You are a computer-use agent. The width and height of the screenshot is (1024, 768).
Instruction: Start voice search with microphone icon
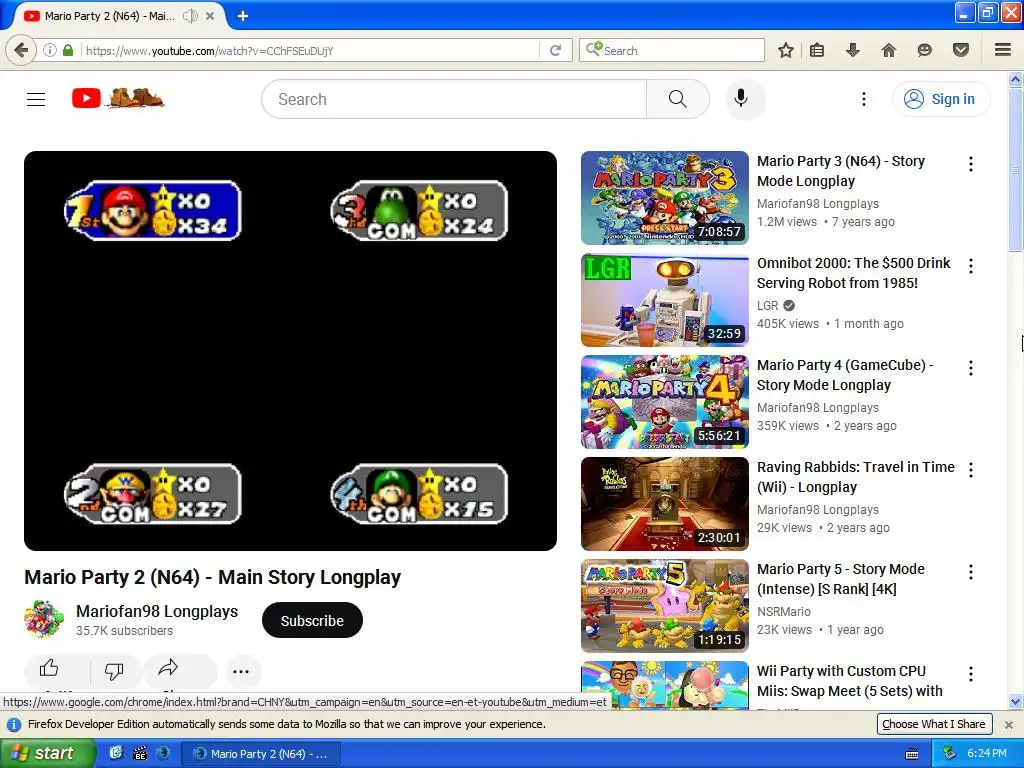pyautogui.click(x=741, y=99)
